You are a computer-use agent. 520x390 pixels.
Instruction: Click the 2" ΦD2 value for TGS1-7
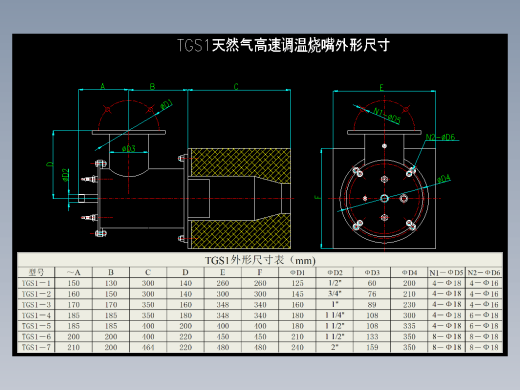pos(335,347)
